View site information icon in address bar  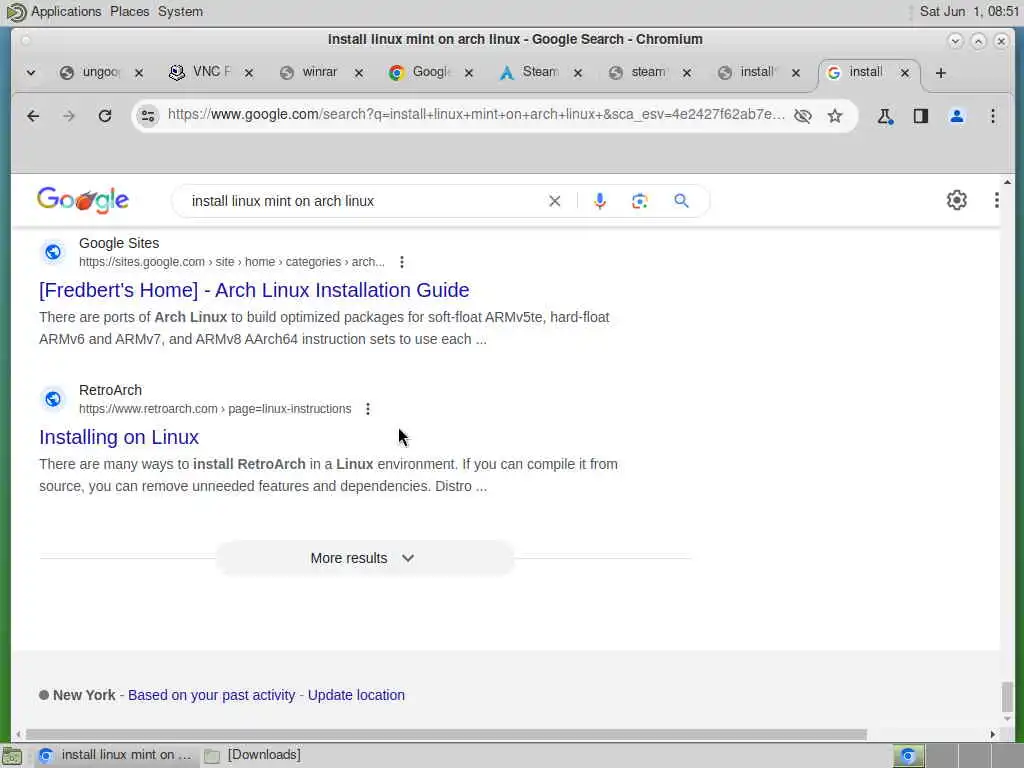tap(148, 116)
